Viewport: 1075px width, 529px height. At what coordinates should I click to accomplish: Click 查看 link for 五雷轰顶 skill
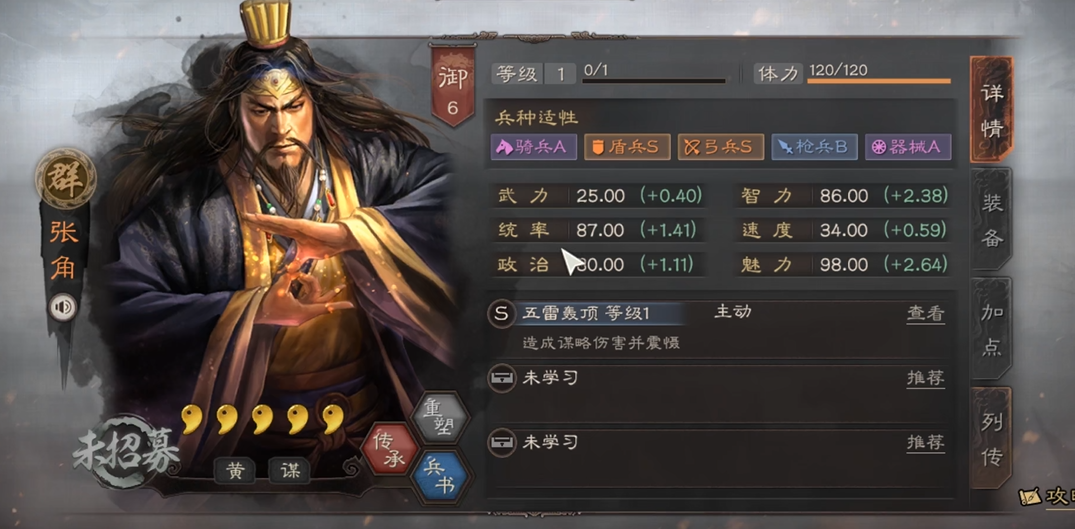(926, 314)
